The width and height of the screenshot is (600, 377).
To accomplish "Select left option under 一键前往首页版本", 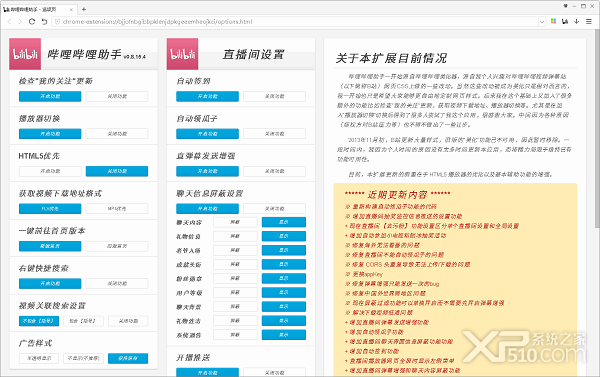I will 50,246.
